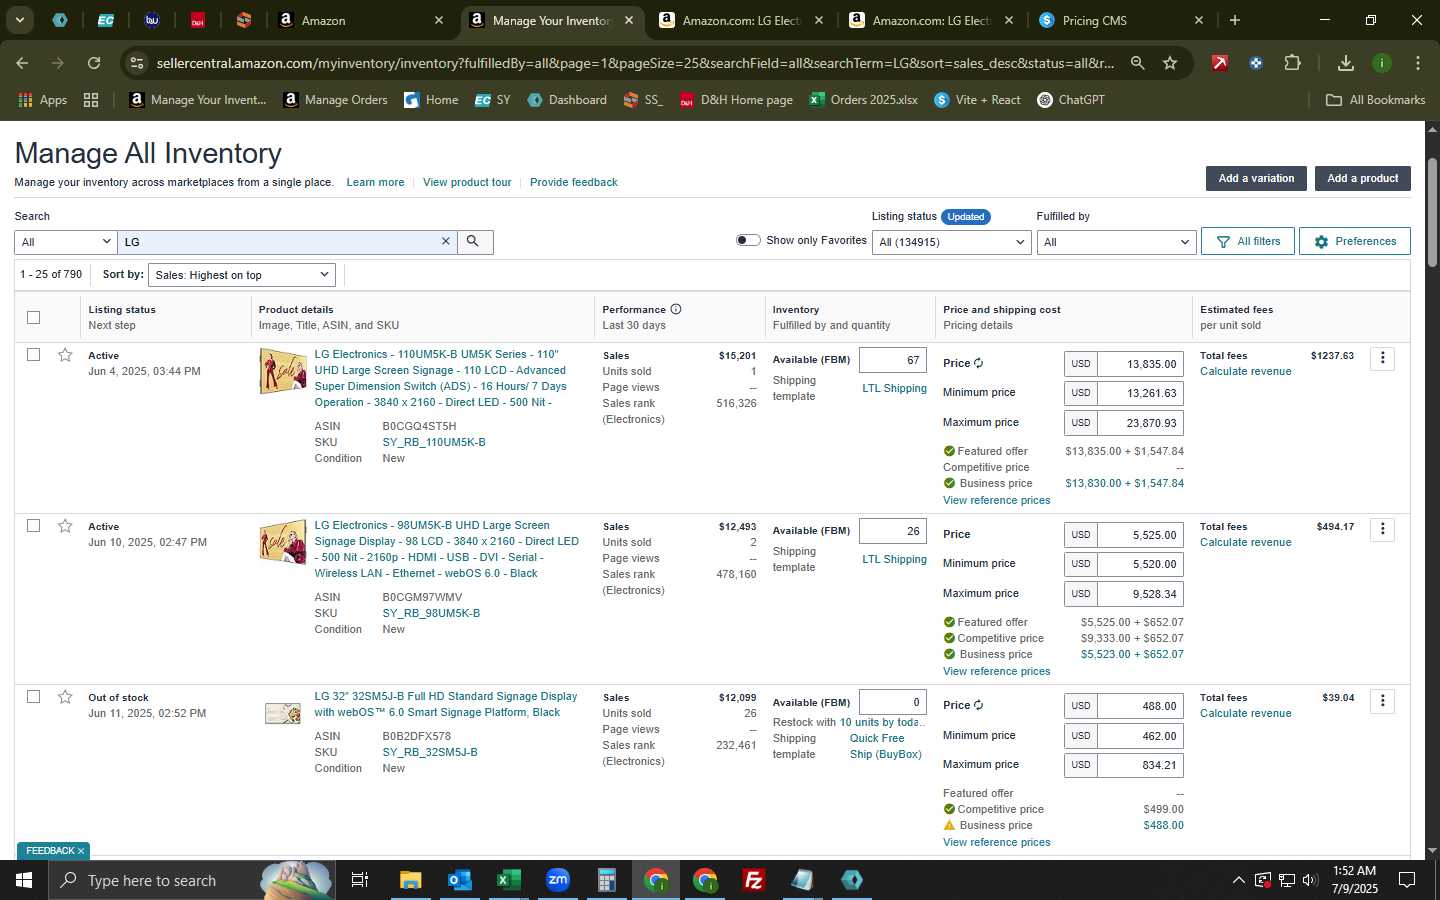
Task: Open Chrome three-dot menu
Action: point(1418,63)
